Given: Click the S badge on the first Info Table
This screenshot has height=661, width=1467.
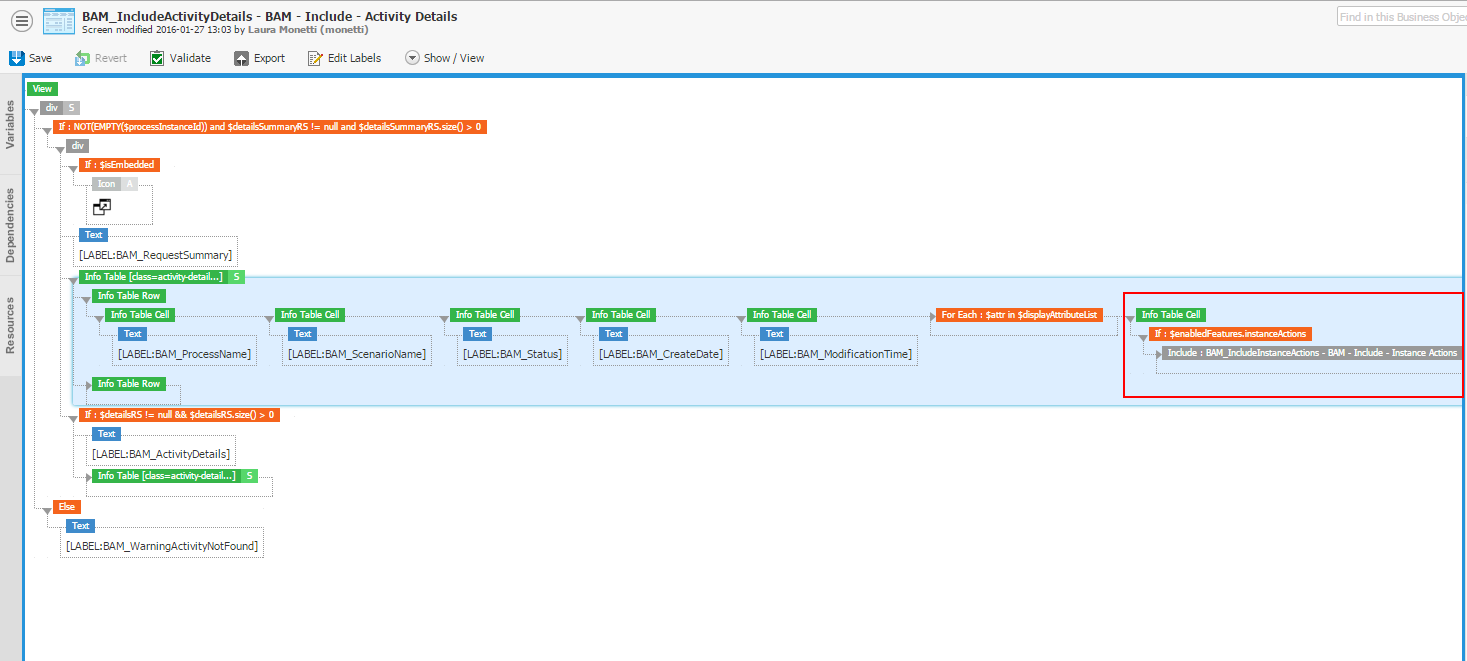Looking at the screenshot, I should (x=237, y=277).
